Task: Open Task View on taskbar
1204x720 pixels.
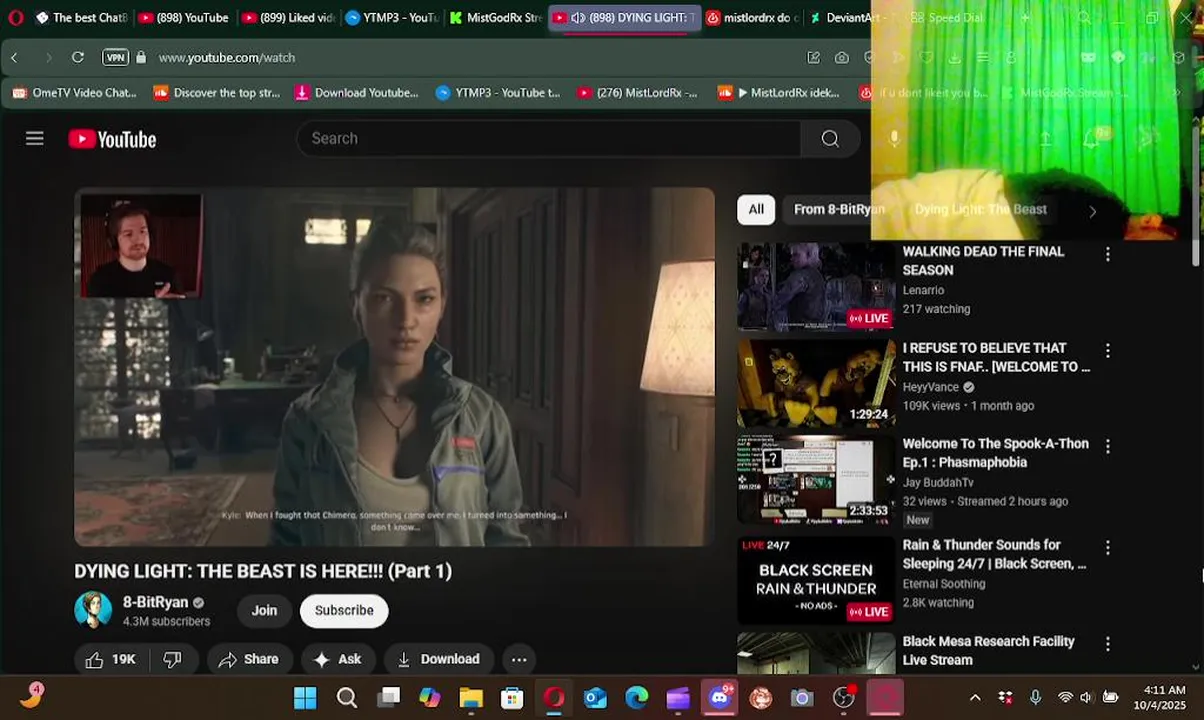Action: (x=389, y=698)
